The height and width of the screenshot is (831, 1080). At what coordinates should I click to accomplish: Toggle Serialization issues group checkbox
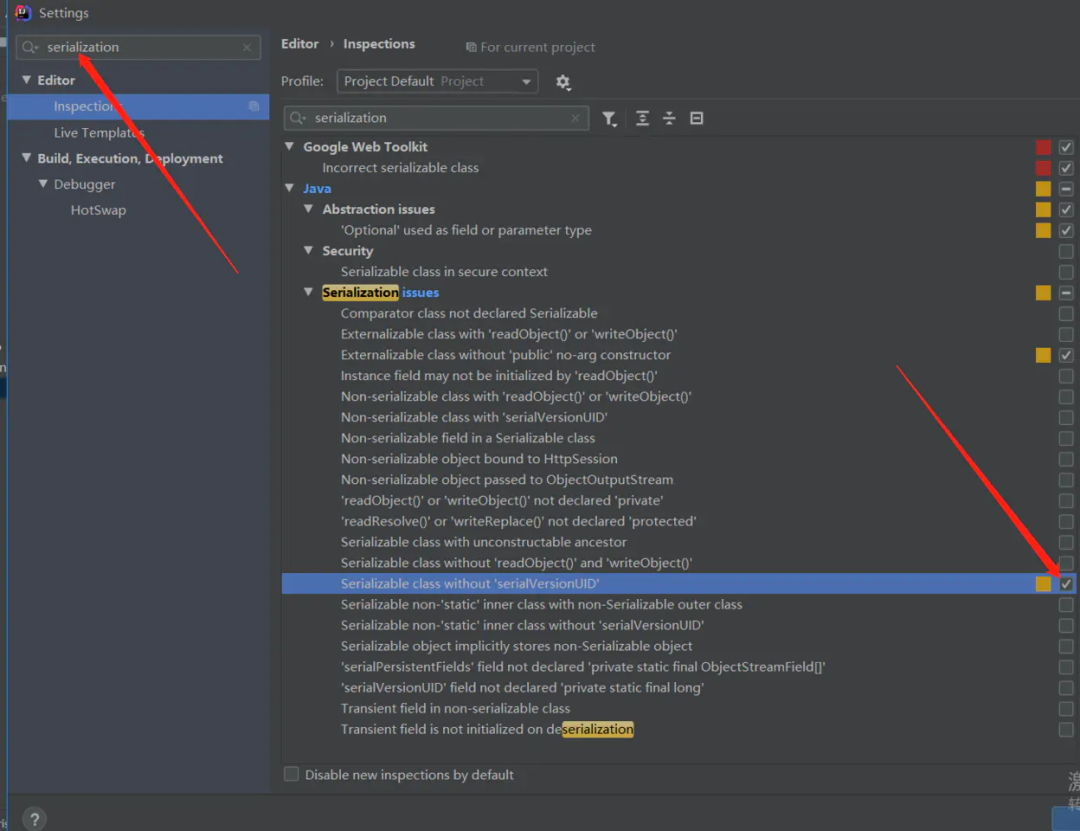pyautogui.click(x=1066, y=293)
